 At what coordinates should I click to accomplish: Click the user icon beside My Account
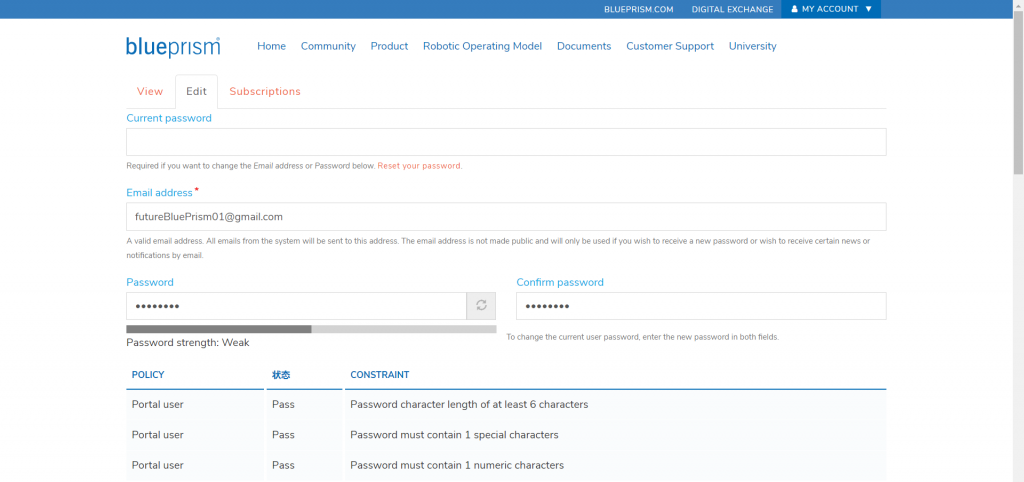794,9
